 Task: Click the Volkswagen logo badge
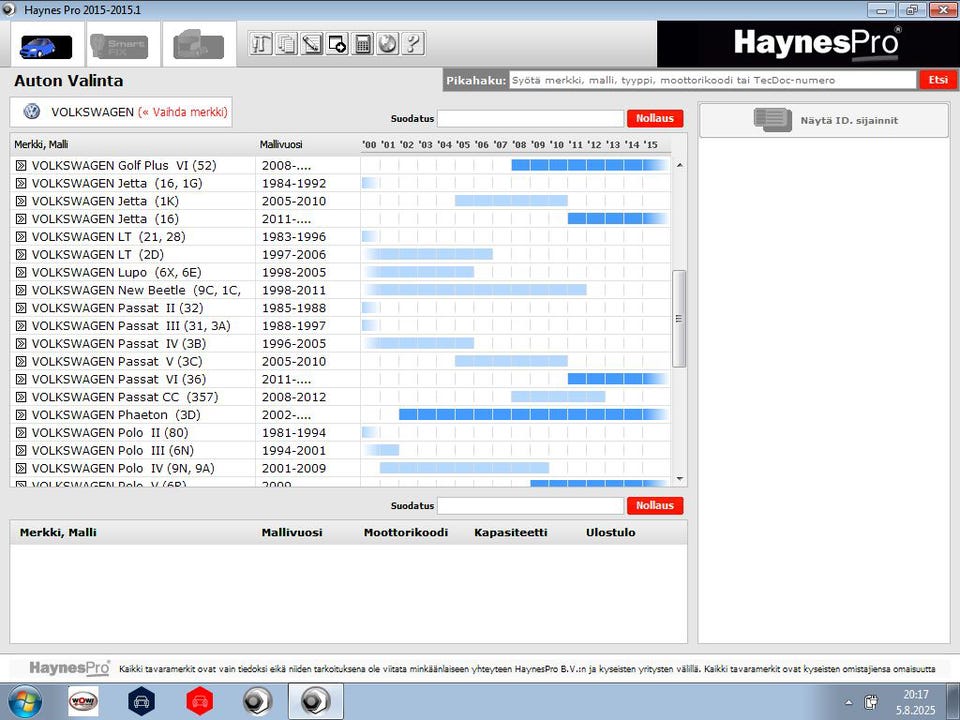pyautogui.click(x=31, y=111)
